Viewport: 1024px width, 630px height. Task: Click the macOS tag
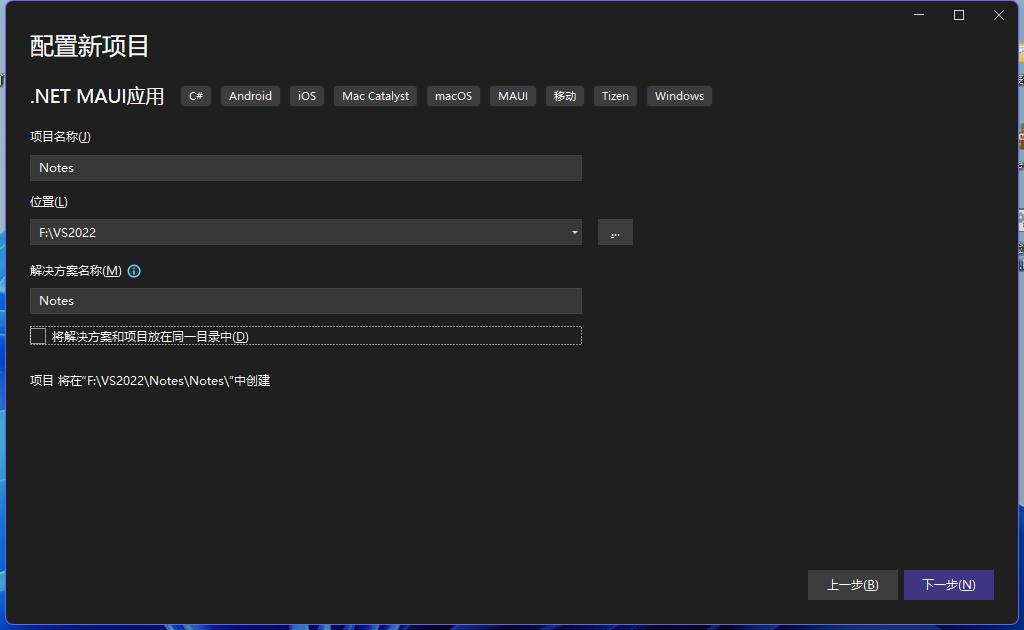(x=453, y=96)
